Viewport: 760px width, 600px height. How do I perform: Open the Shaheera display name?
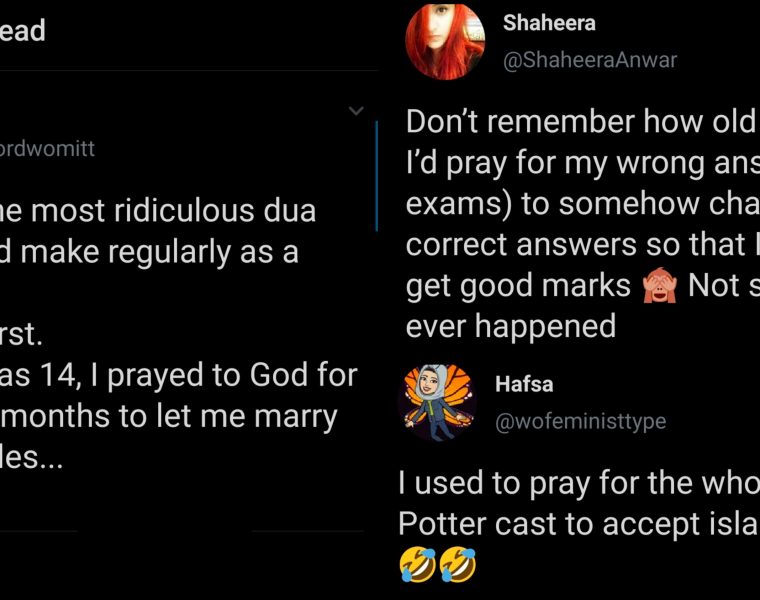[x=549, y=23]
